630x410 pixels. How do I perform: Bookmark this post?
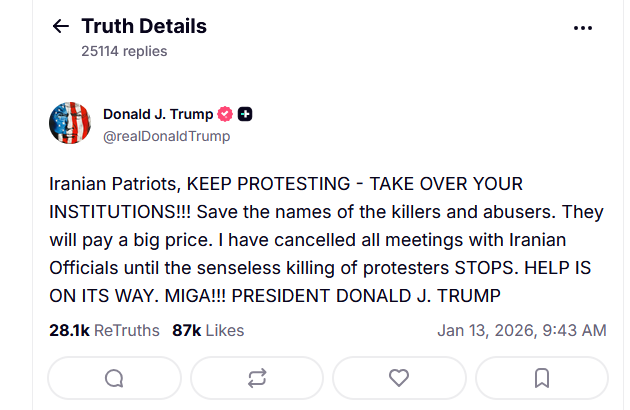[x=541, y=378]
